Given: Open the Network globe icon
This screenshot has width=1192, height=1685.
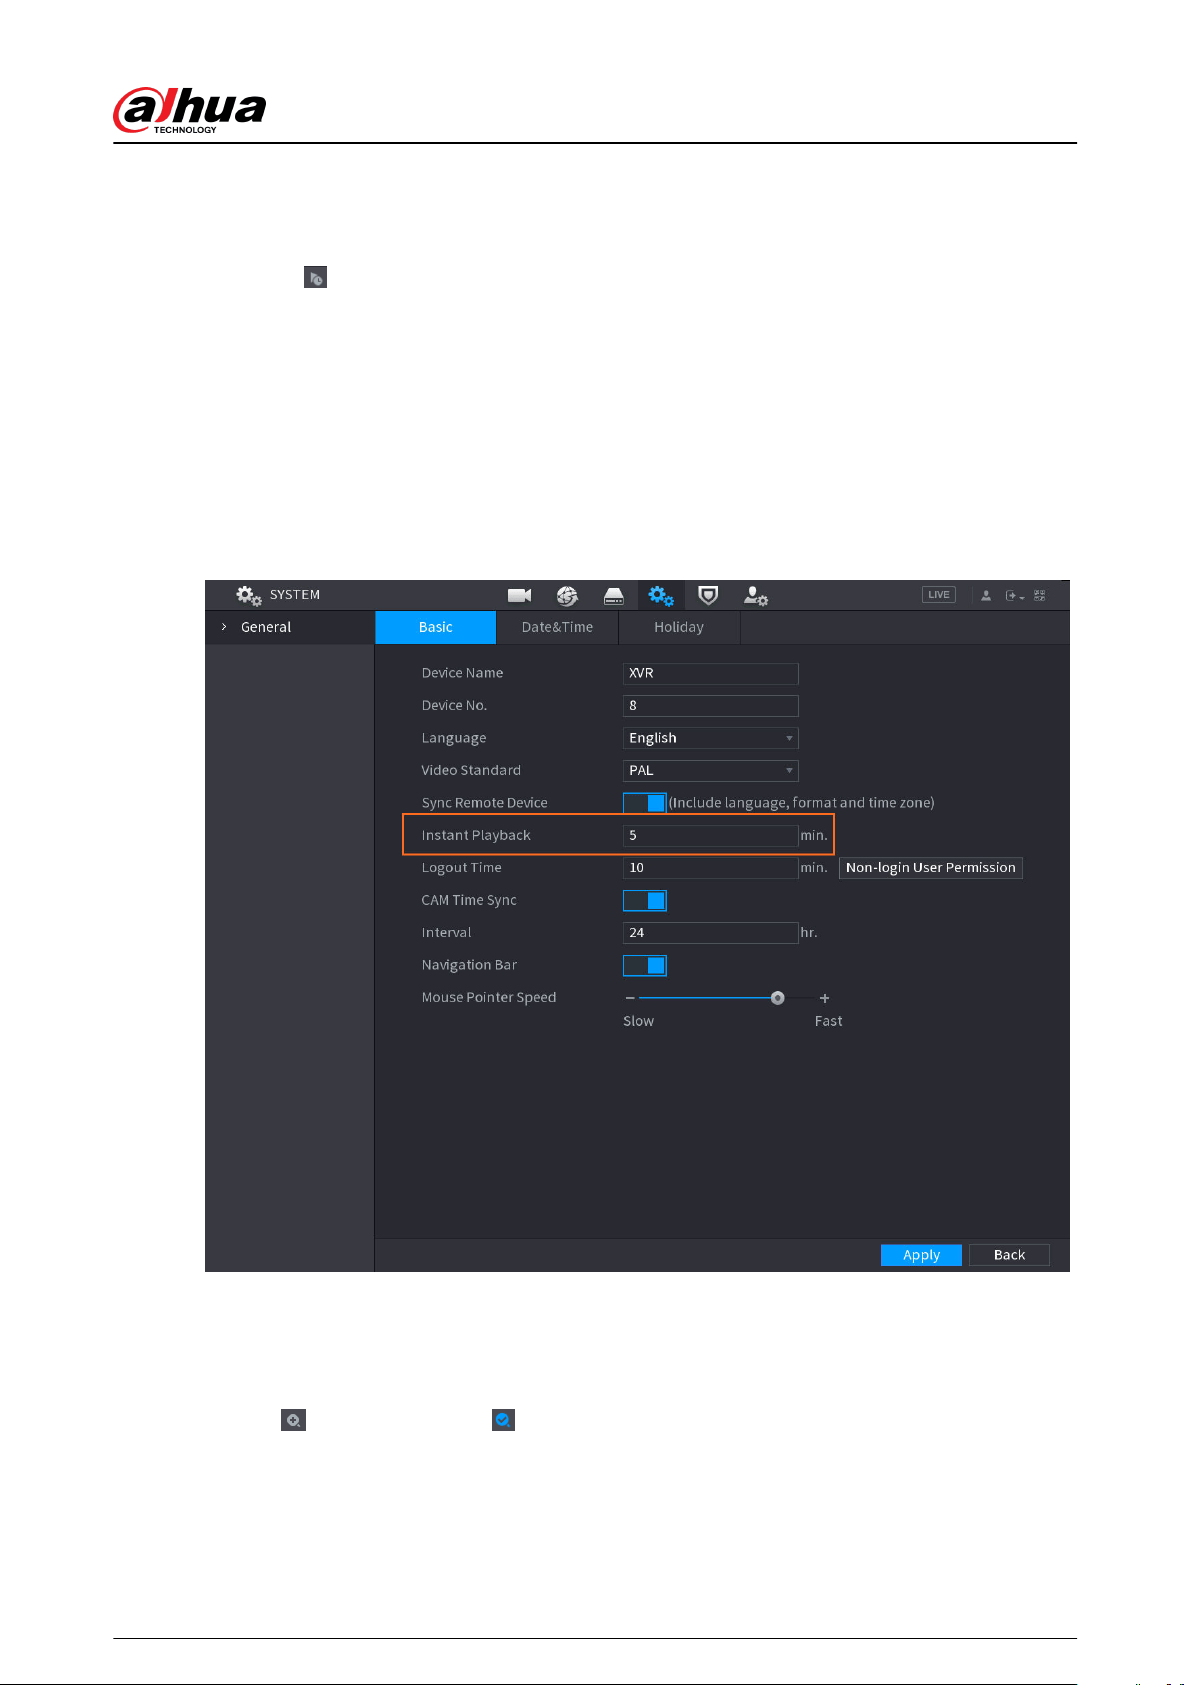Looking at the screenshot, I should coord(567,596).
